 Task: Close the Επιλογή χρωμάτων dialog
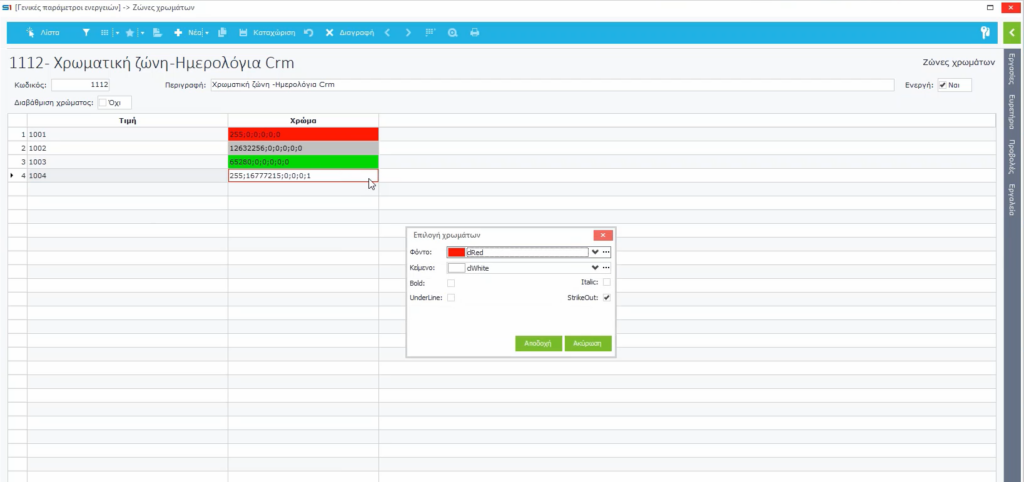(603, 235)
